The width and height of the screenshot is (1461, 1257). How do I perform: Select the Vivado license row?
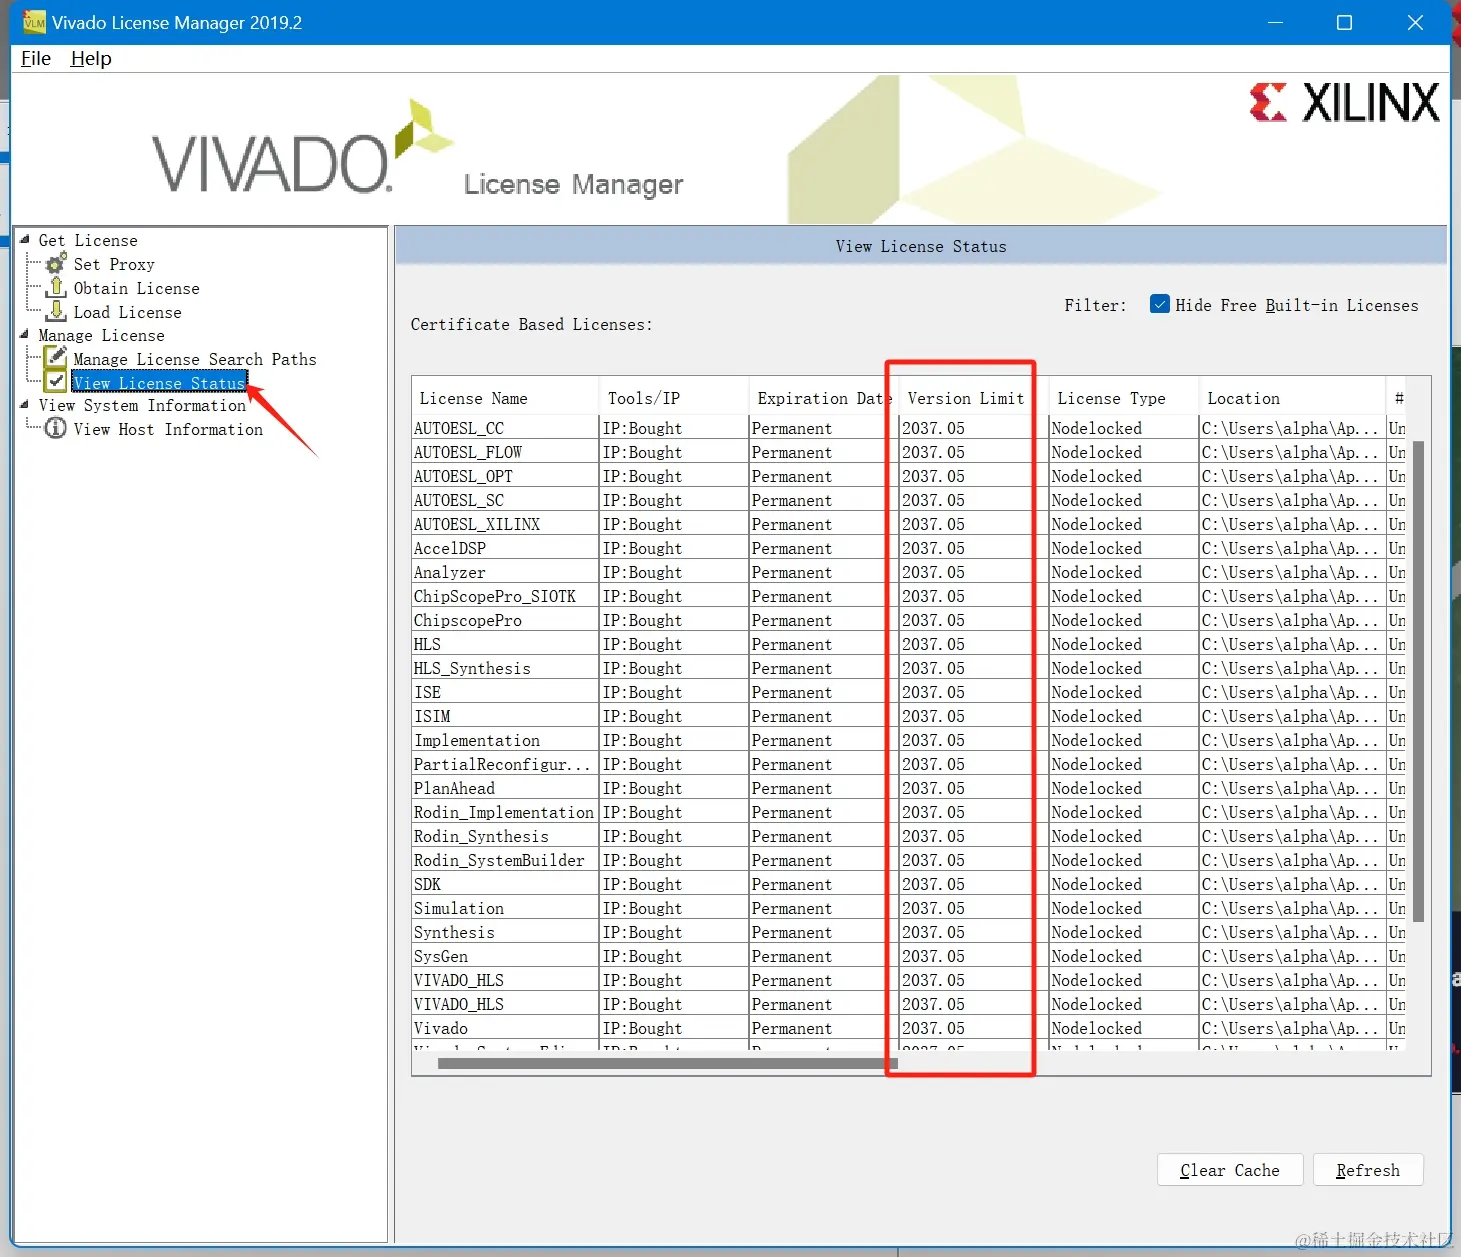coord(908,1028)
